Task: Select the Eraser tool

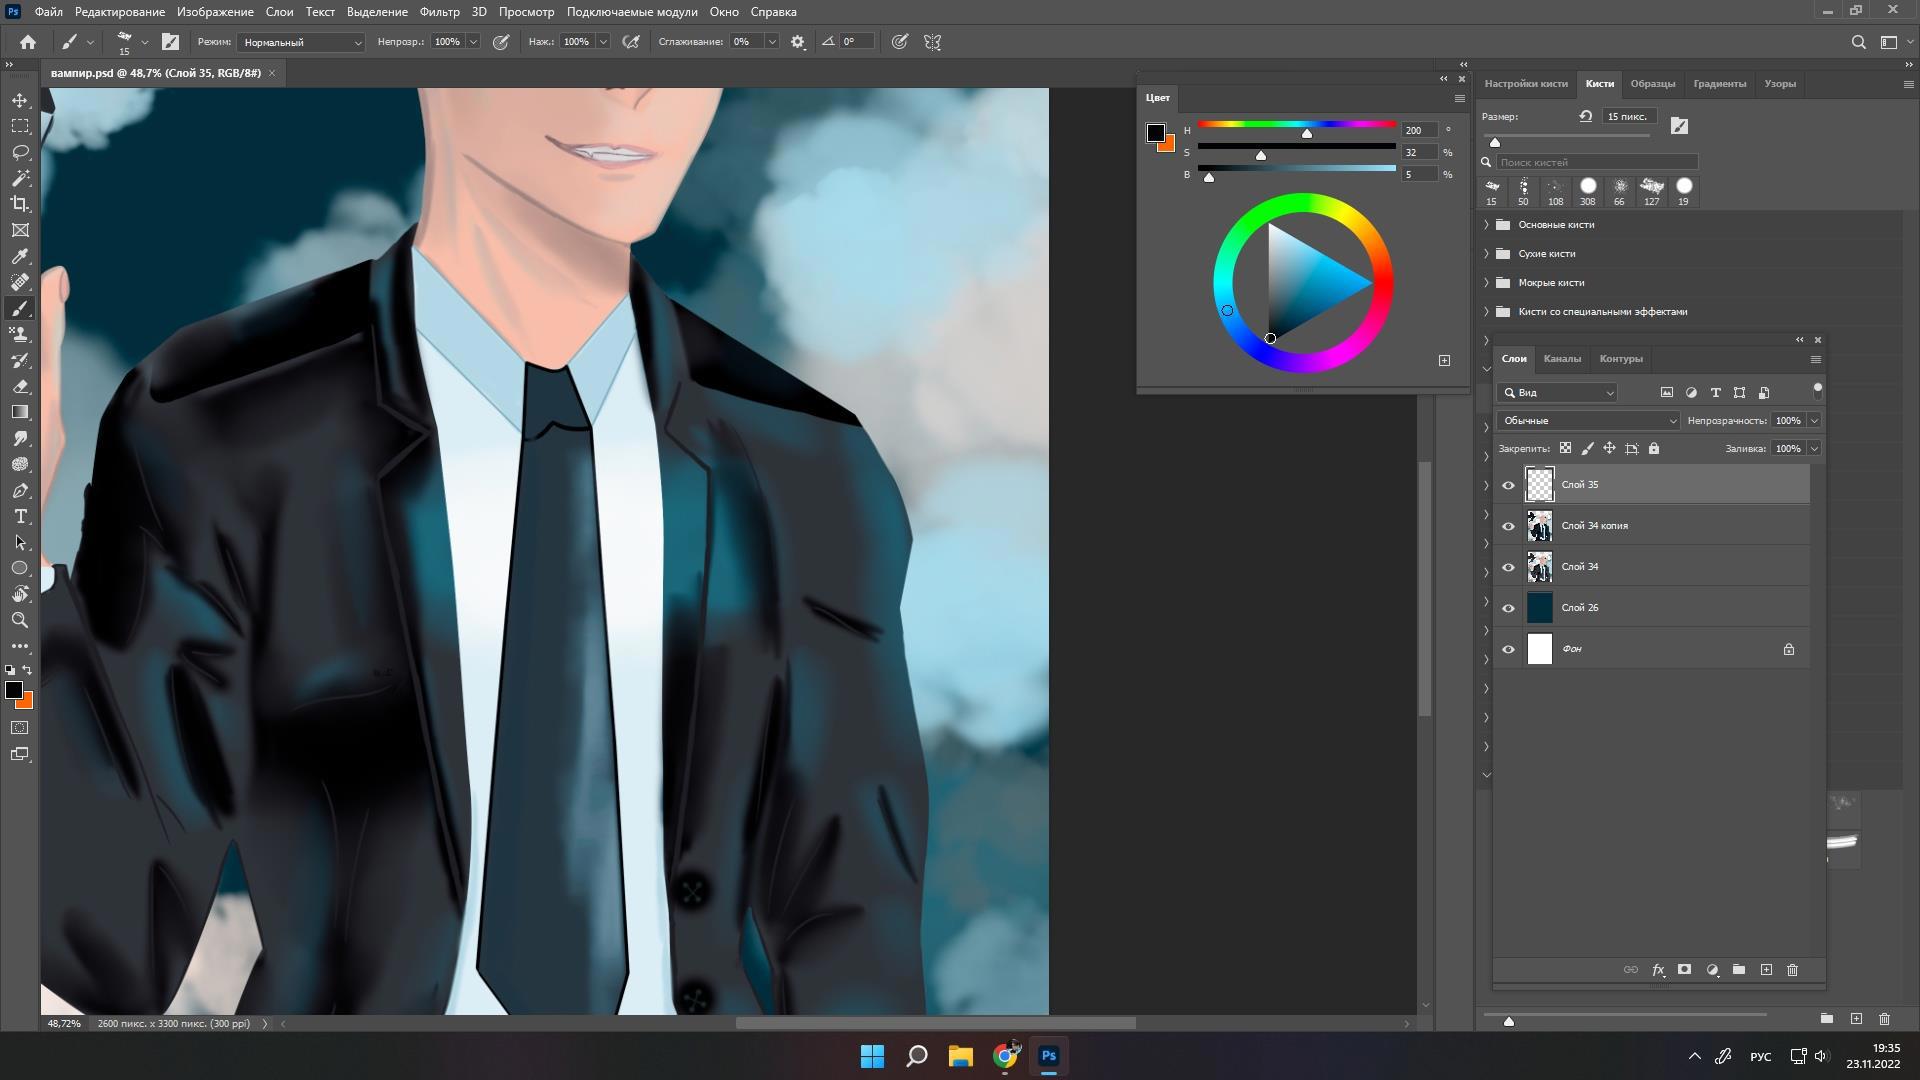Action: tap(20, 386)
